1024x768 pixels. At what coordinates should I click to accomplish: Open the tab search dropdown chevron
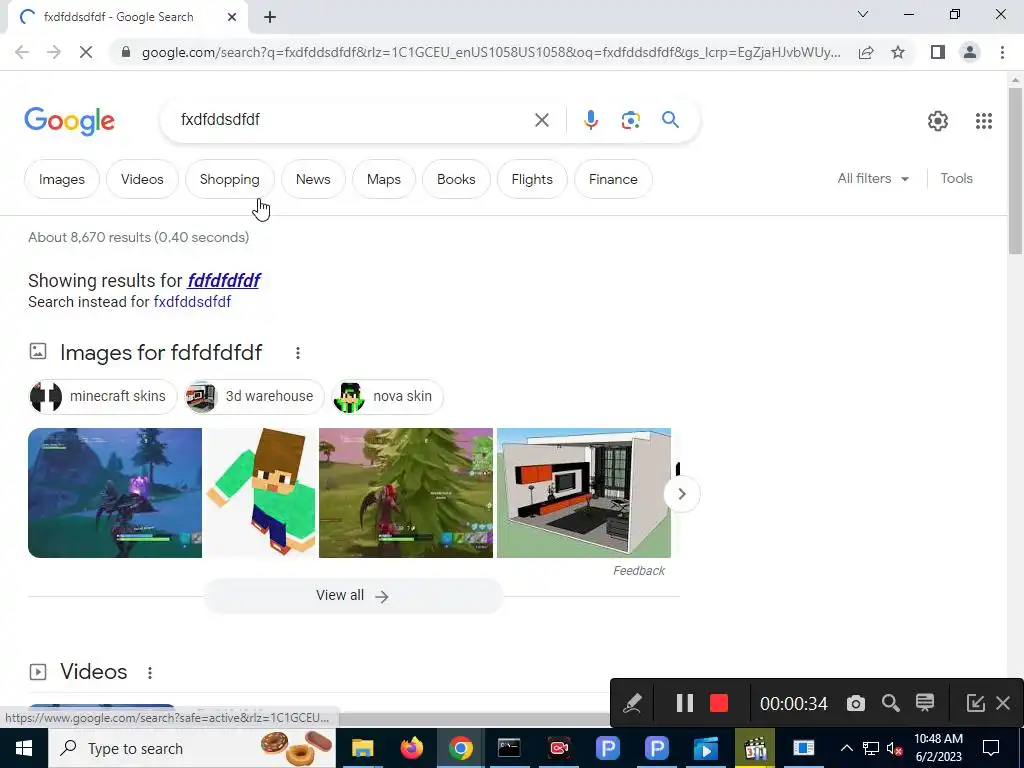pos(863,14)
